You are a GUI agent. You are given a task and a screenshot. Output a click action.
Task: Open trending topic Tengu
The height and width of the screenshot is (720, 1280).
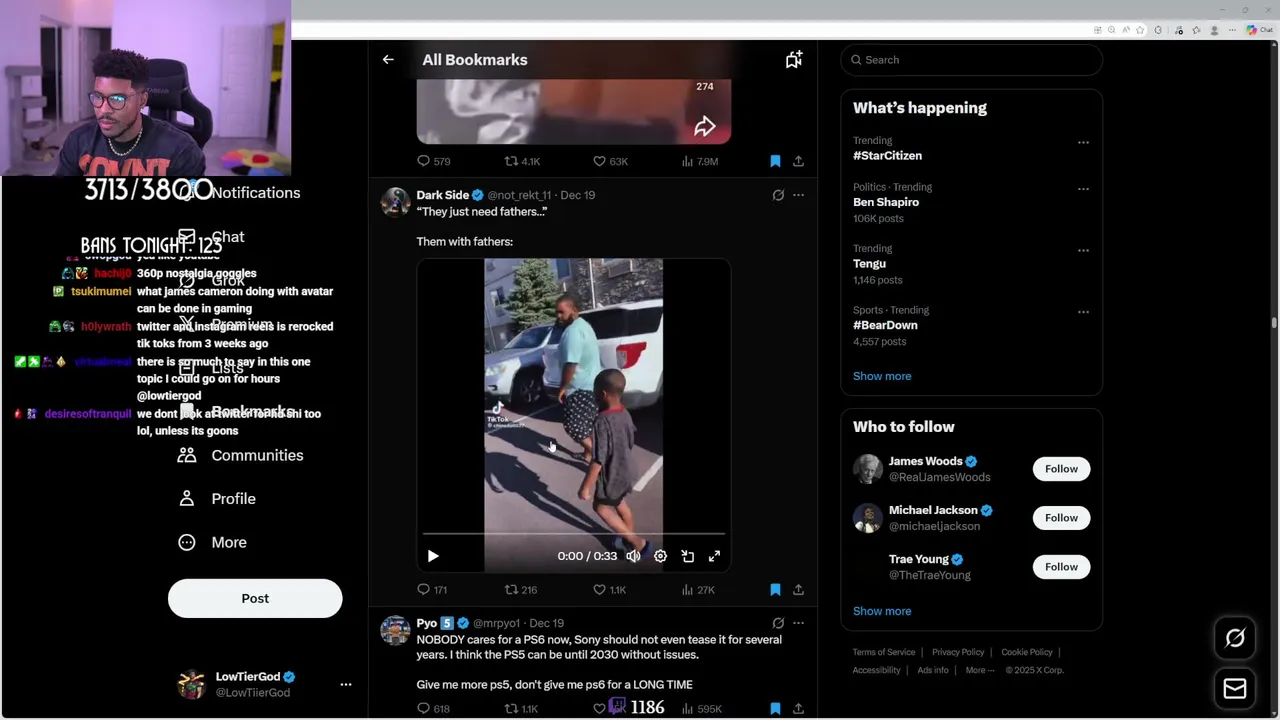point(869,264)
